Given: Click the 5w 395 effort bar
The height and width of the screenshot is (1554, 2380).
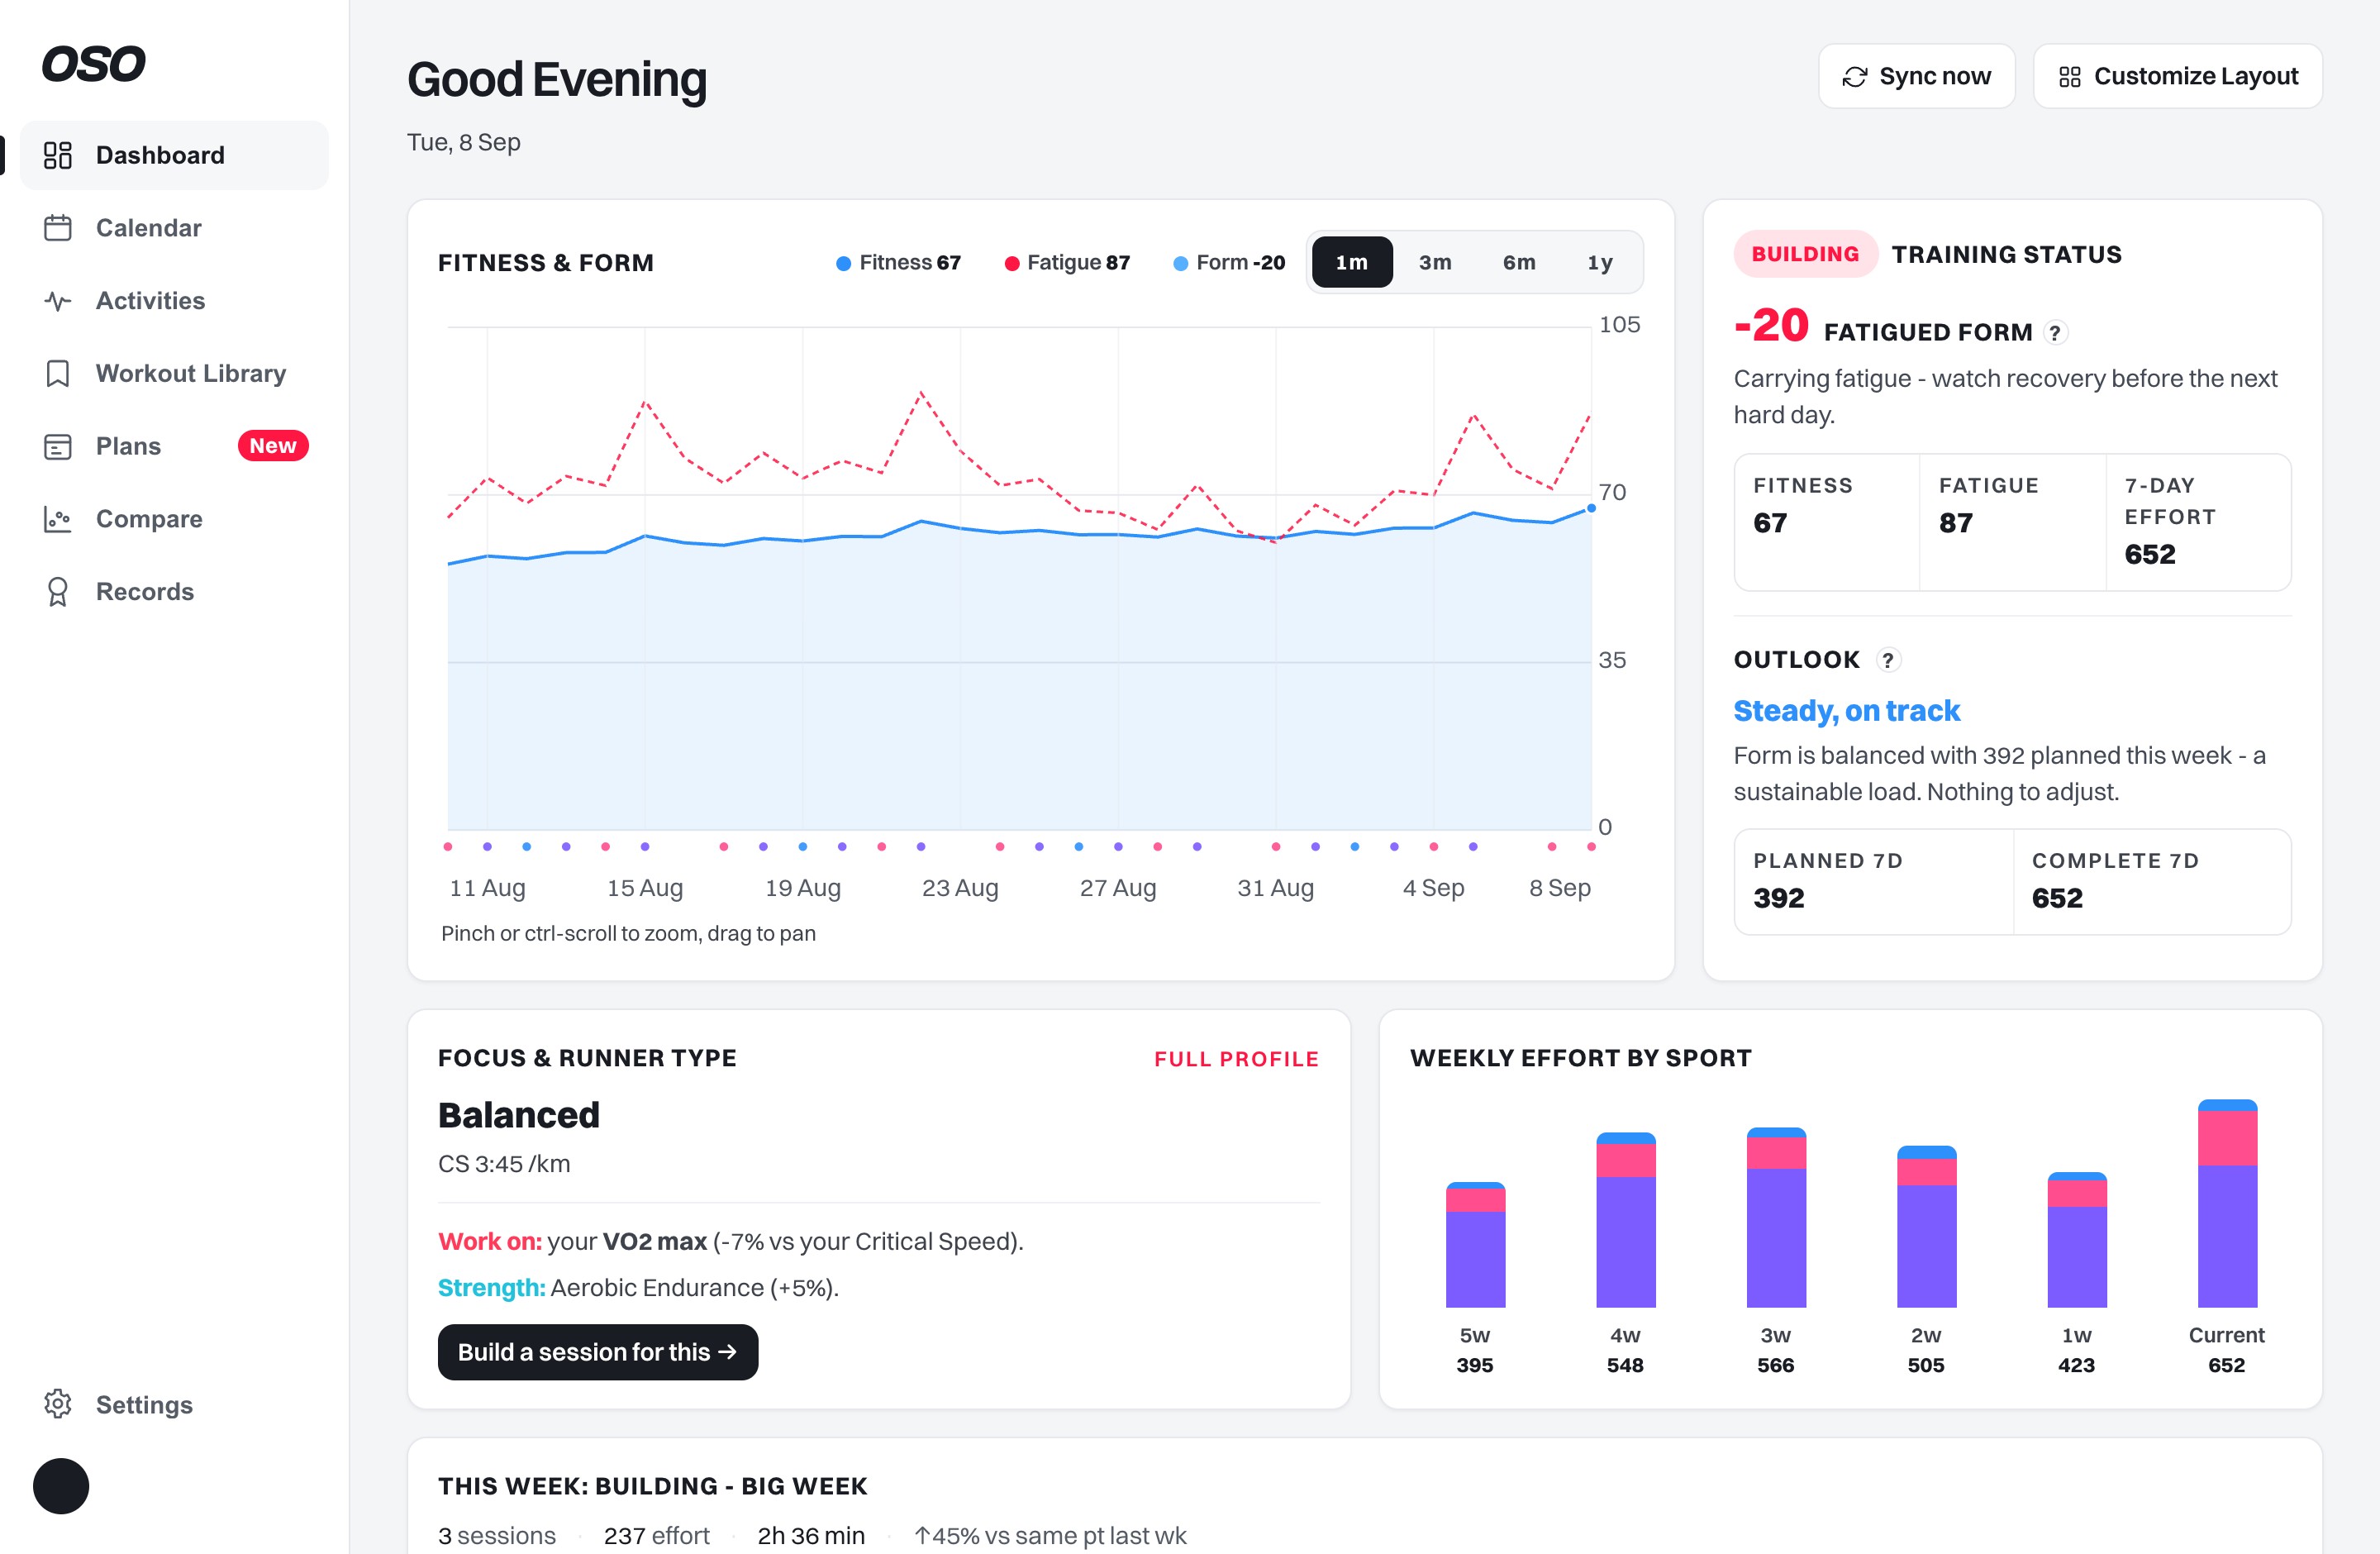Looking at the screenshot, I should pyautogui.click(x=1475, y=1245).
